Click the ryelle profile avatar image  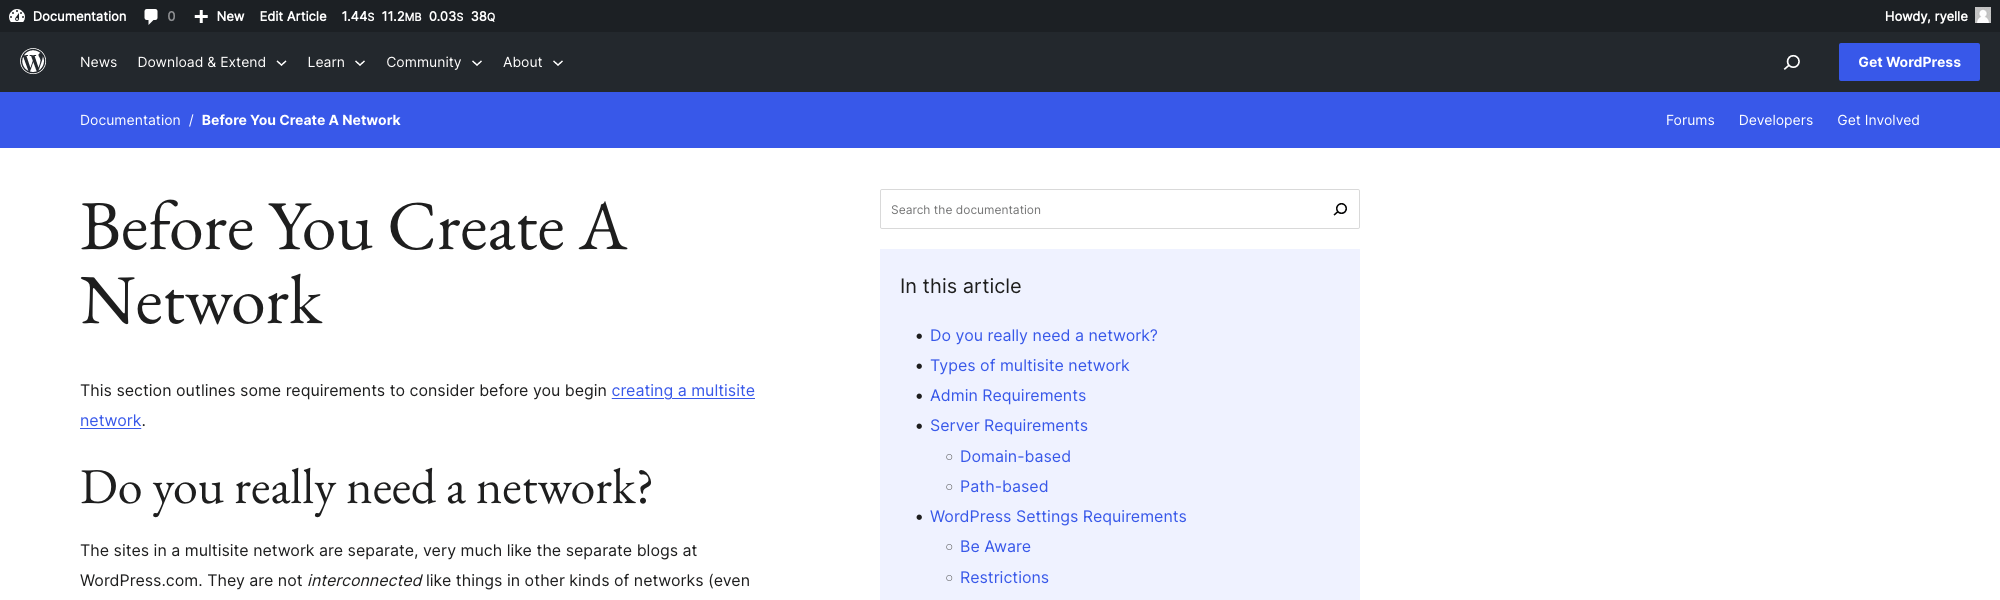(x=1985, y=16)
